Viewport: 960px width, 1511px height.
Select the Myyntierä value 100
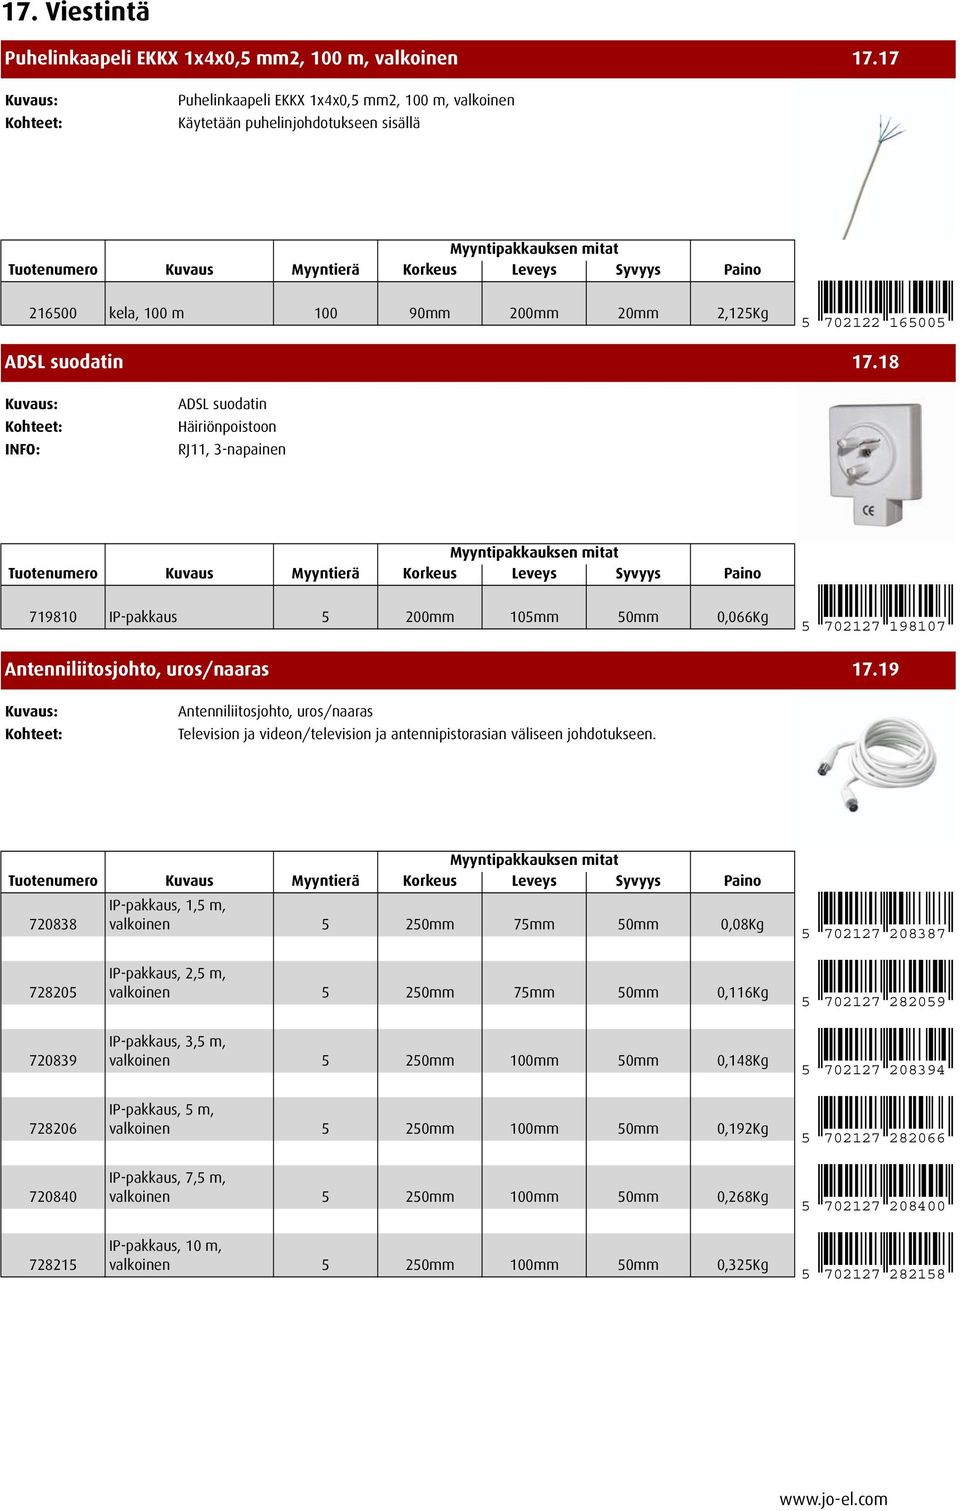pyautogui.click(x=326, y=313)
